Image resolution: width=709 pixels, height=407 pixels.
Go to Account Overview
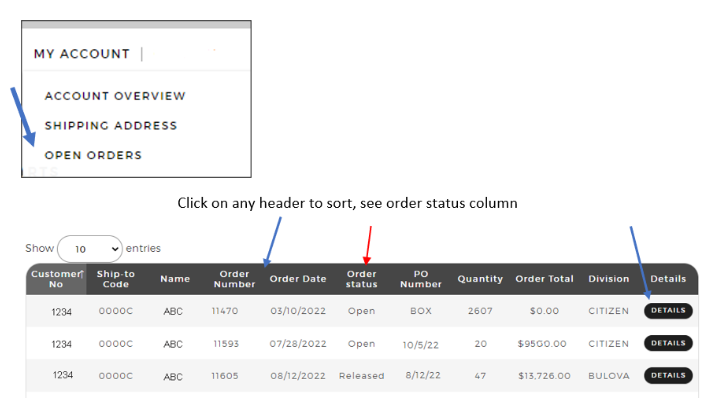[x=115, y=96]
